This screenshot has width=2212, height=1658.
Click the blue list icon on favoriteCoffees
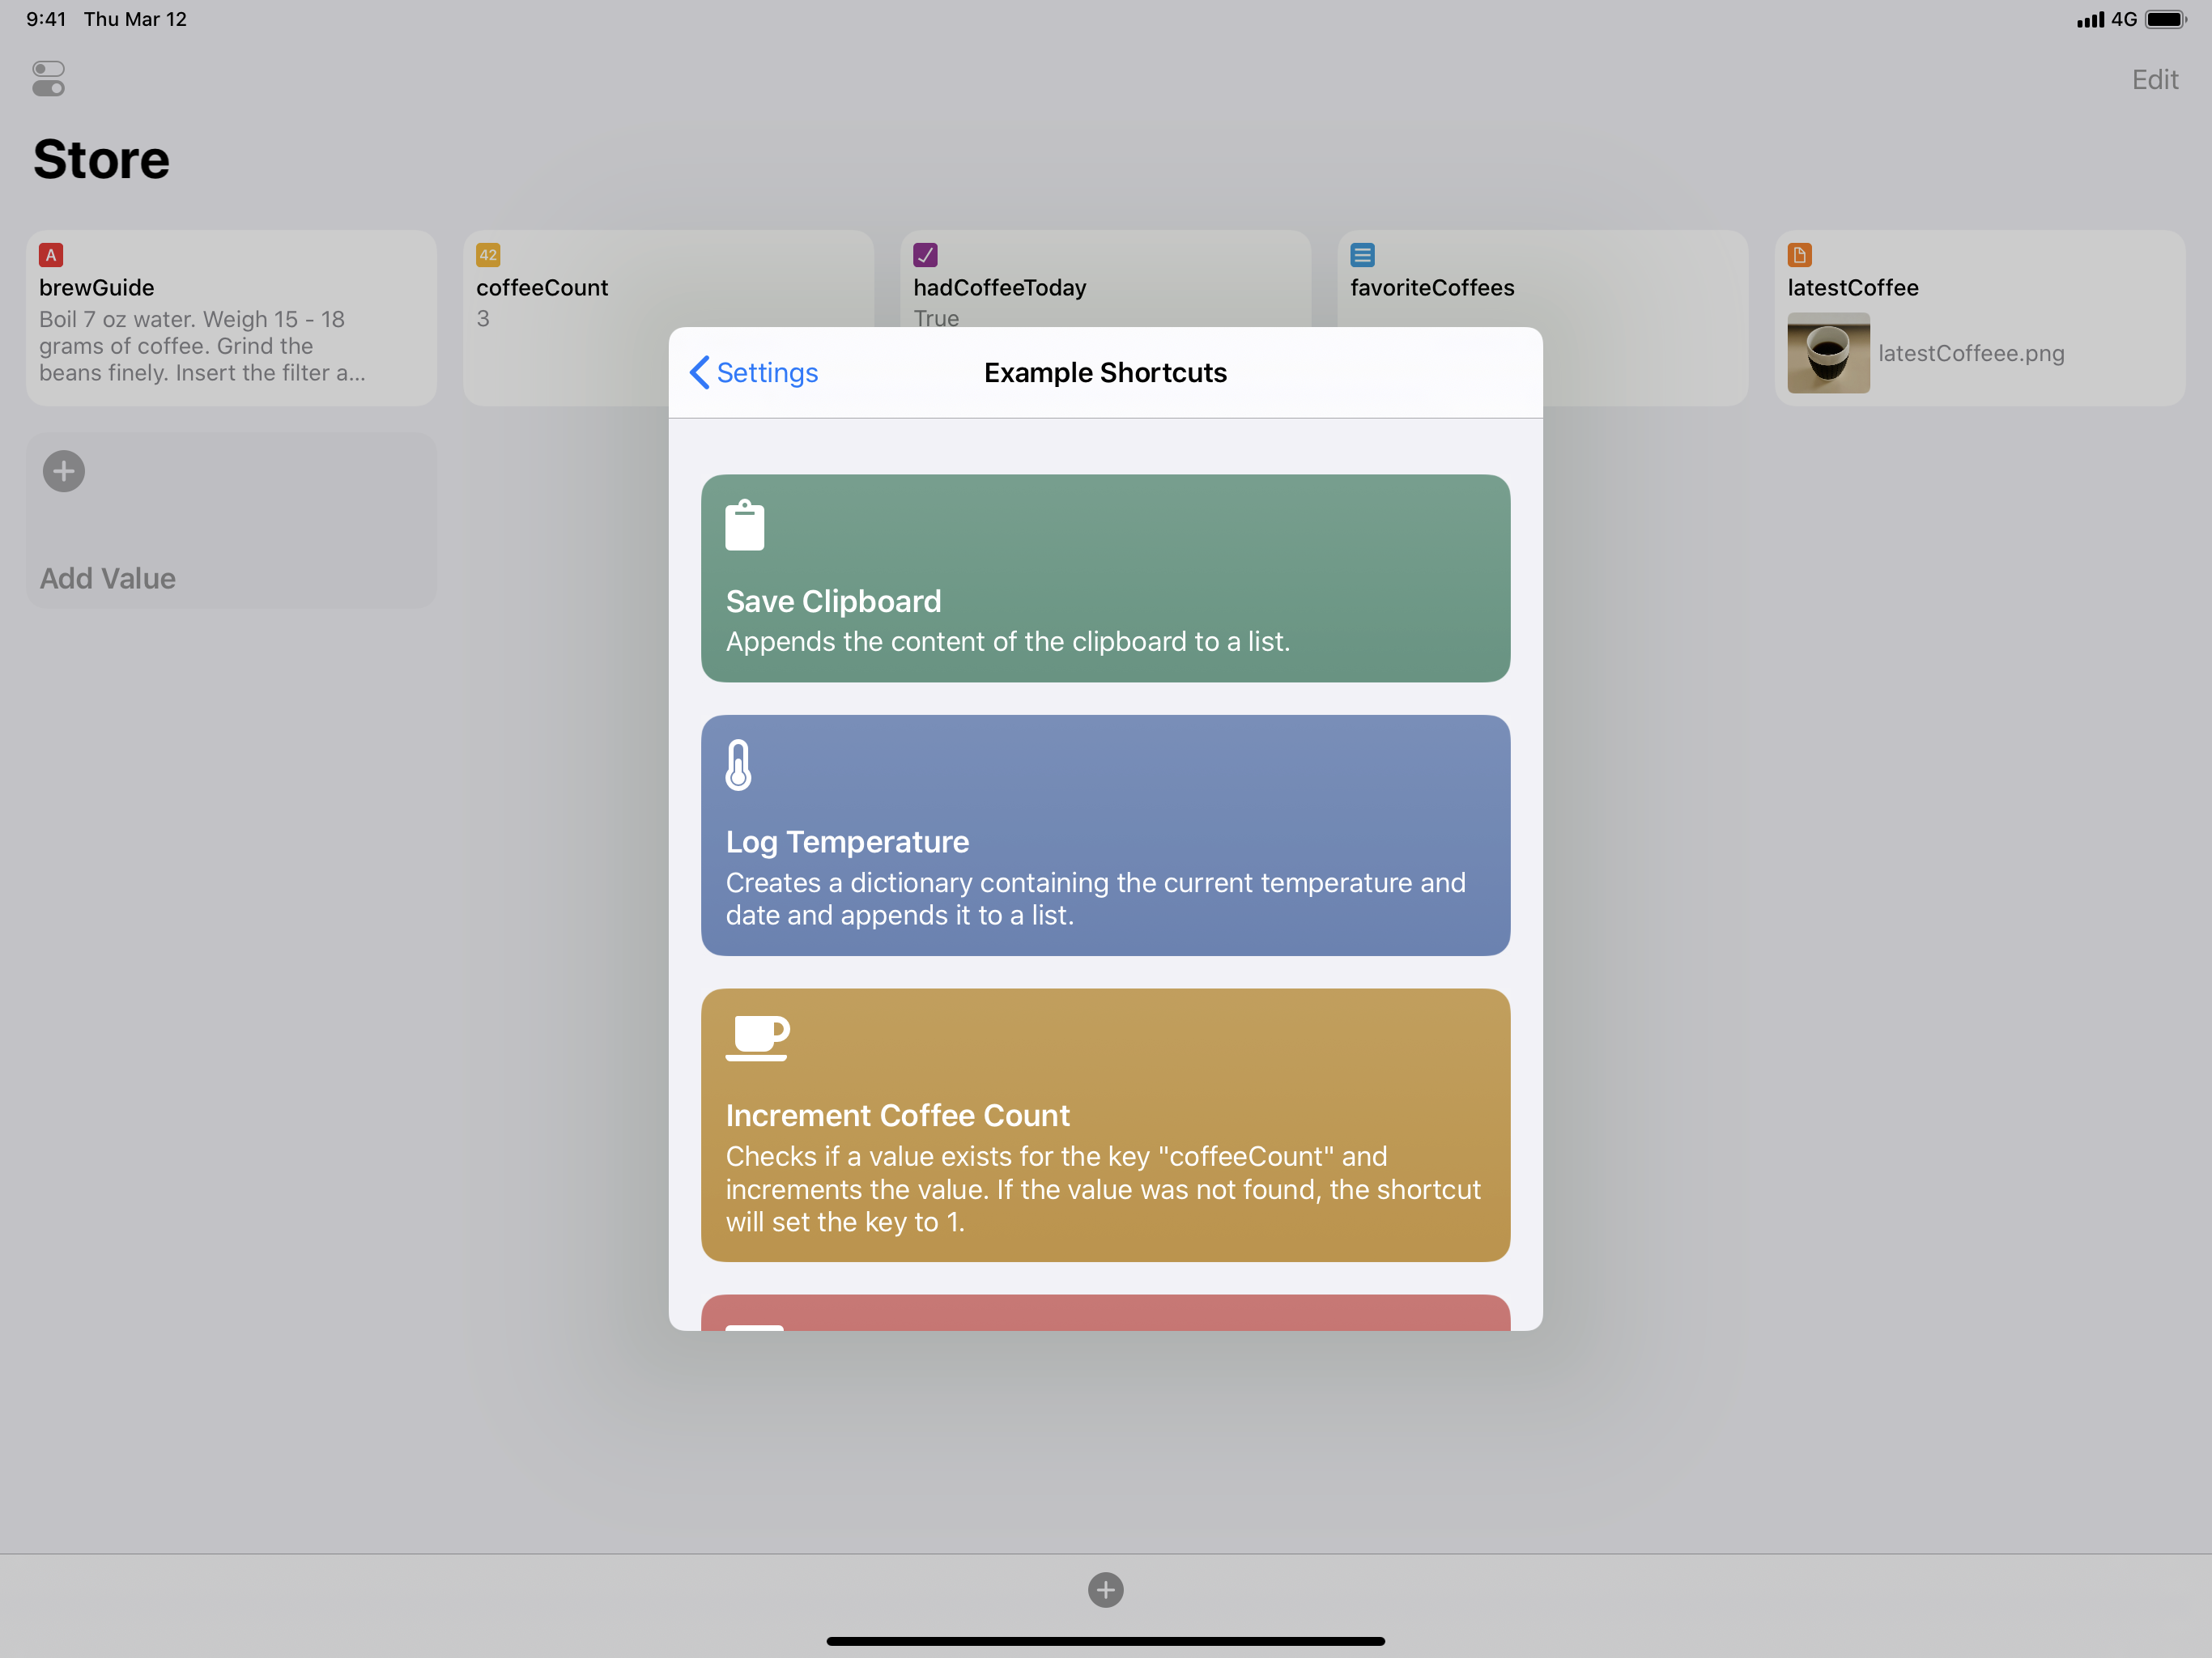coord(1362,255)
